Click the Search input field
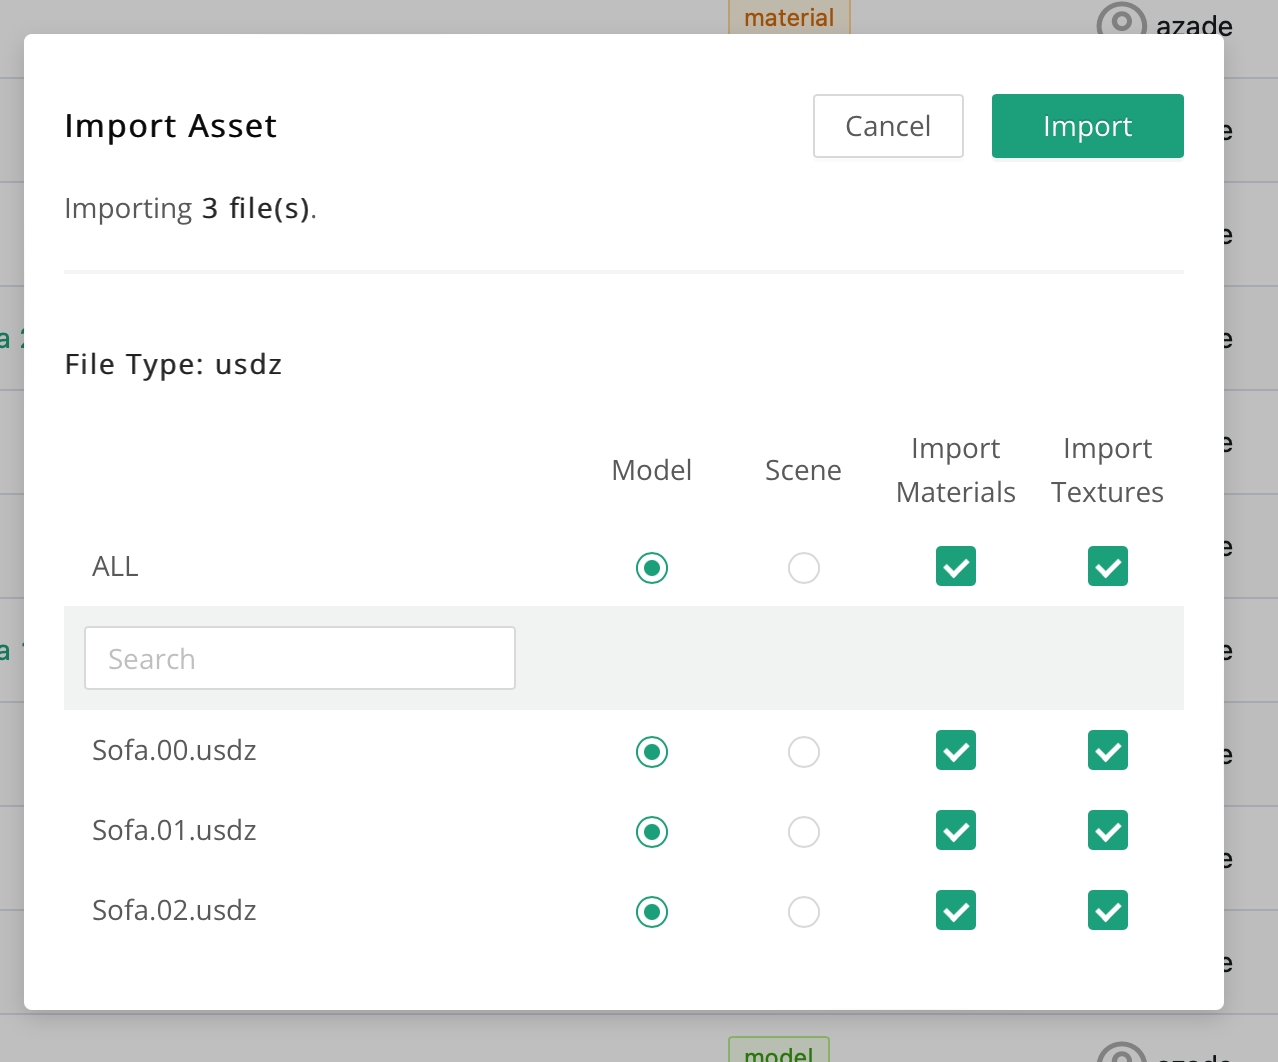This screenshot has width=1278, height=1062. [x=300, y=658]
